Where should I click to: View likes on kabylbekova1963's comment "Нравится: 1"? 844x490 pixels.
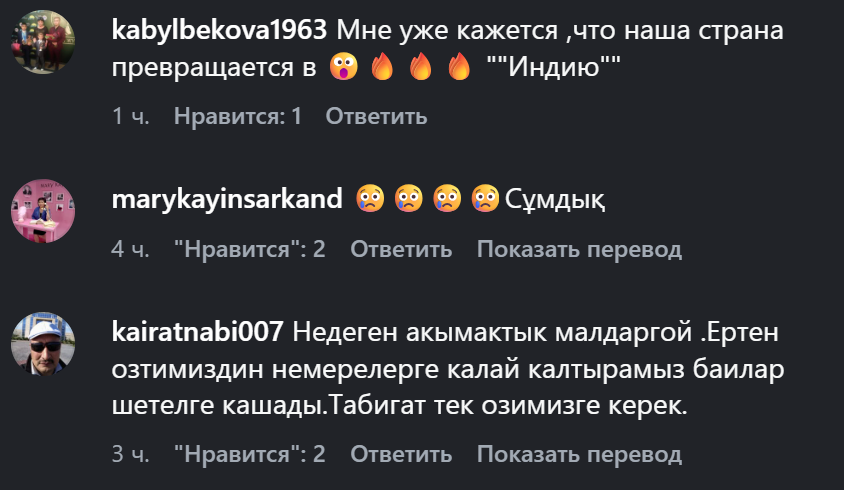pyautogui.click(x=237, y=116)
